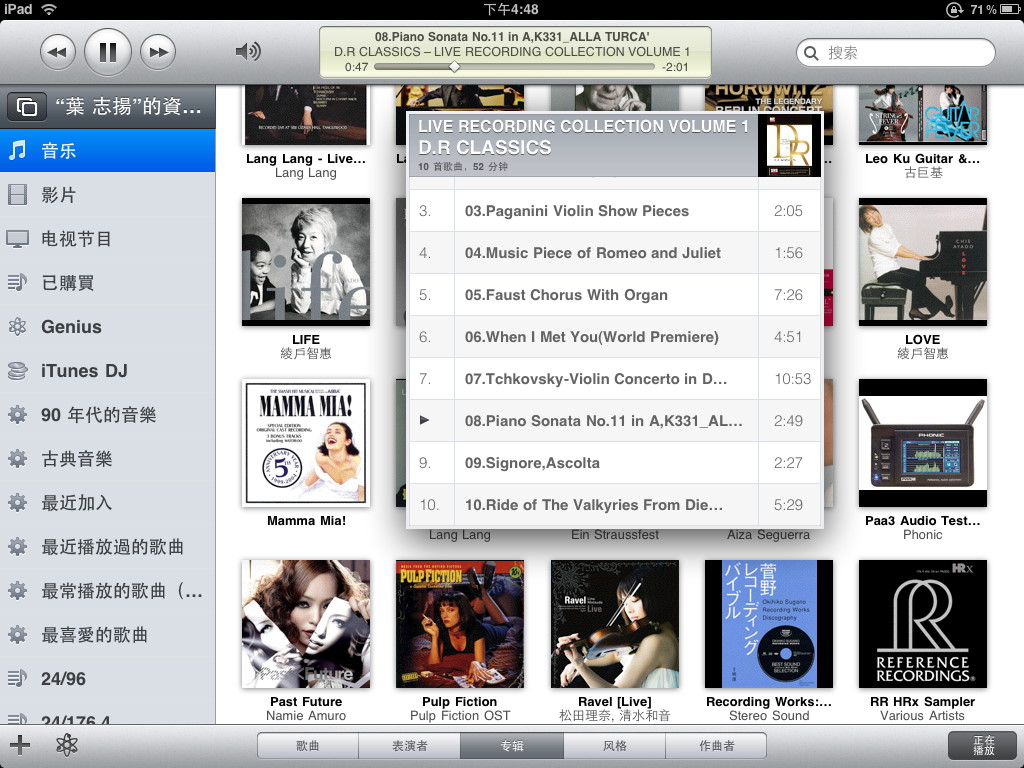Open 电视节目 TV shows library
Viewport: 1024px width, 768px height.
click(x=108, y=239)
